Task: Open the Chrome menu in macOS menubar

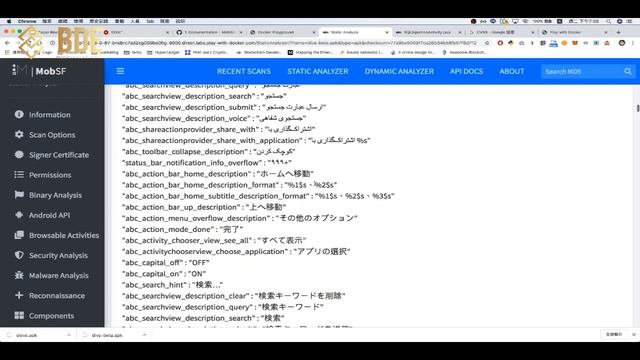Action: [x=27, y=21]
